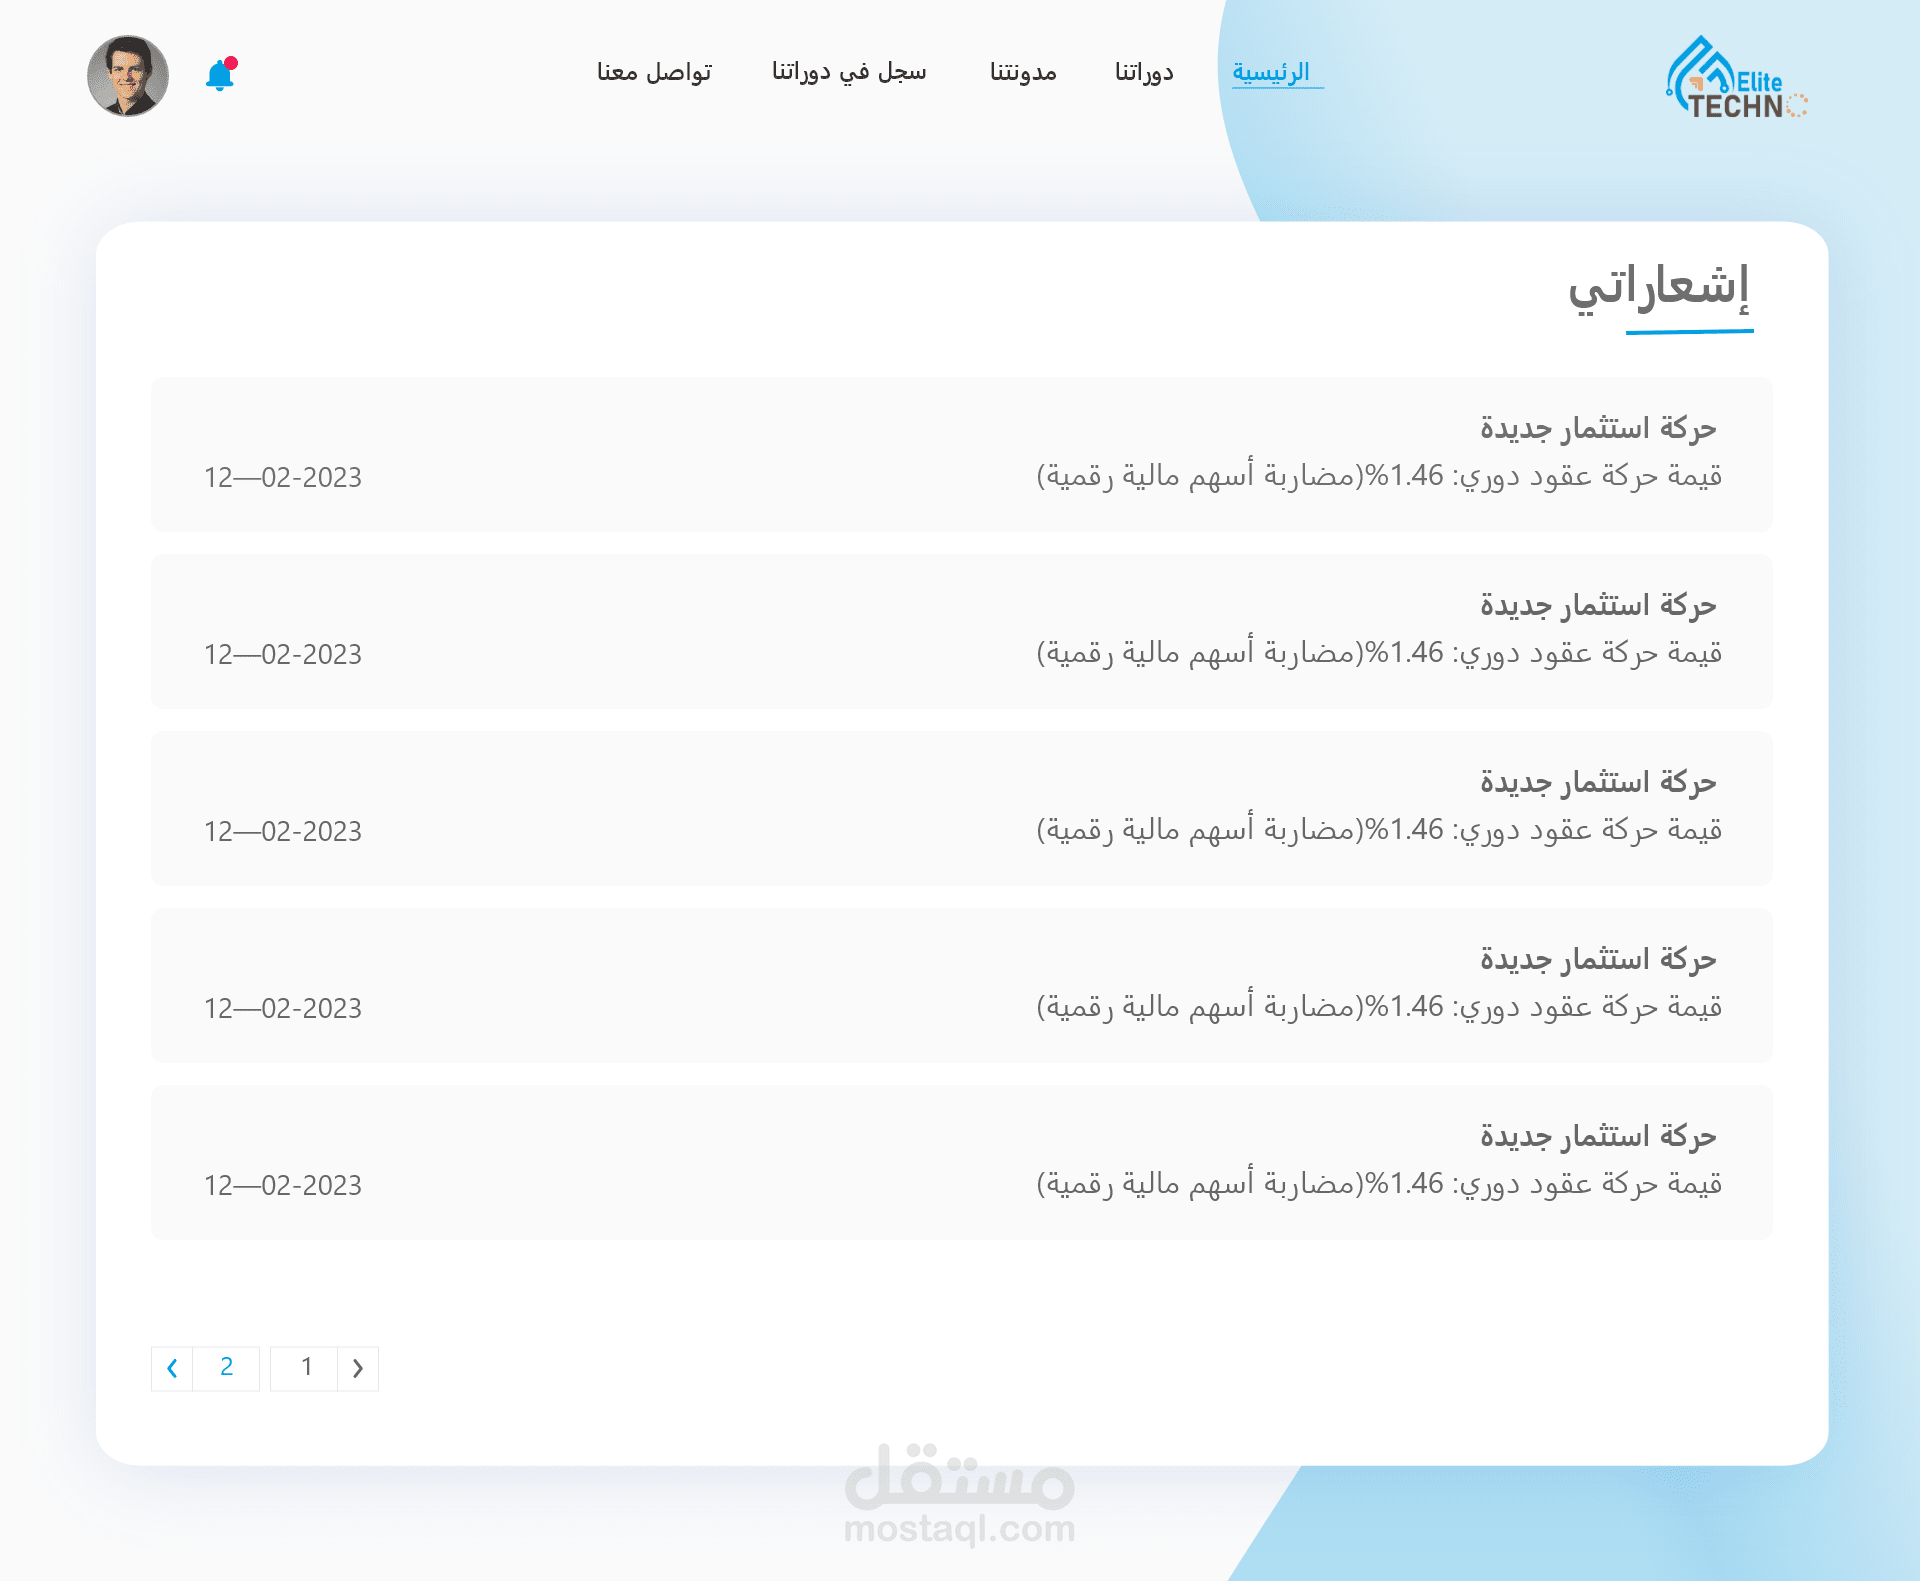Open the fifth notification card

click(x=961, y=1162)
